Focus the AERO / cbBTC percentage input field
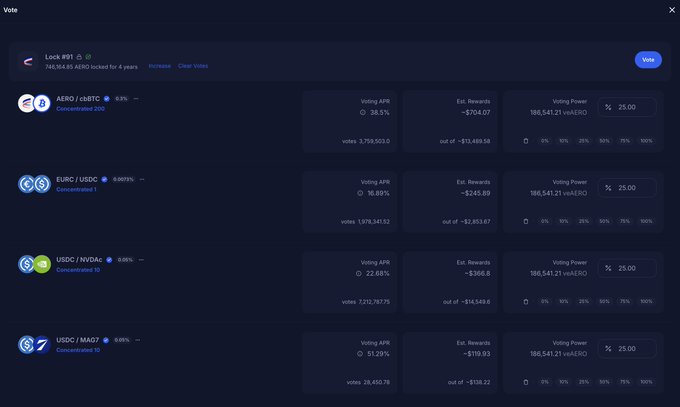The height and width of the screenshot is (407, 680). coord(627,107)
